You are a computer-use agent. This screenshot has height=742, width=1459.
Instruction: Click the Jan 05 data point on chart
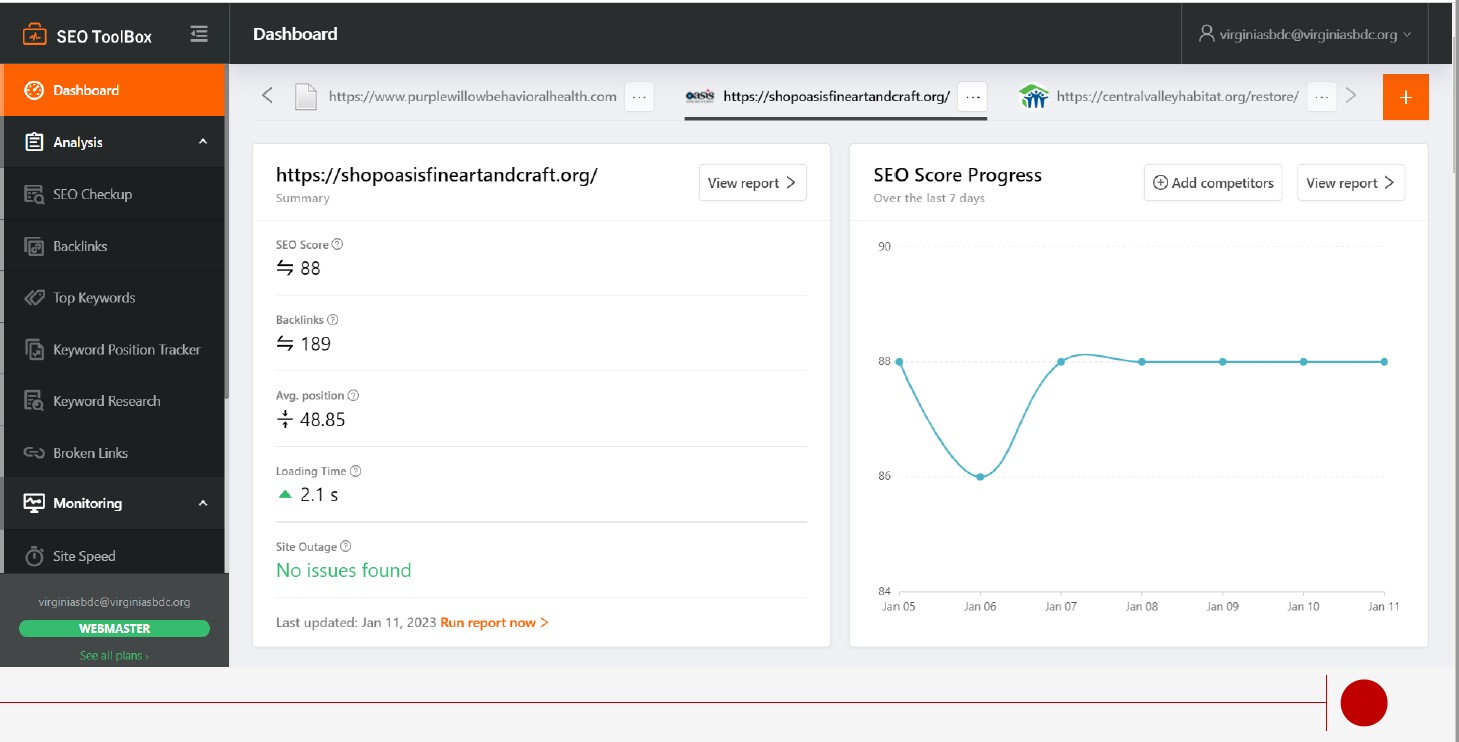899,361
